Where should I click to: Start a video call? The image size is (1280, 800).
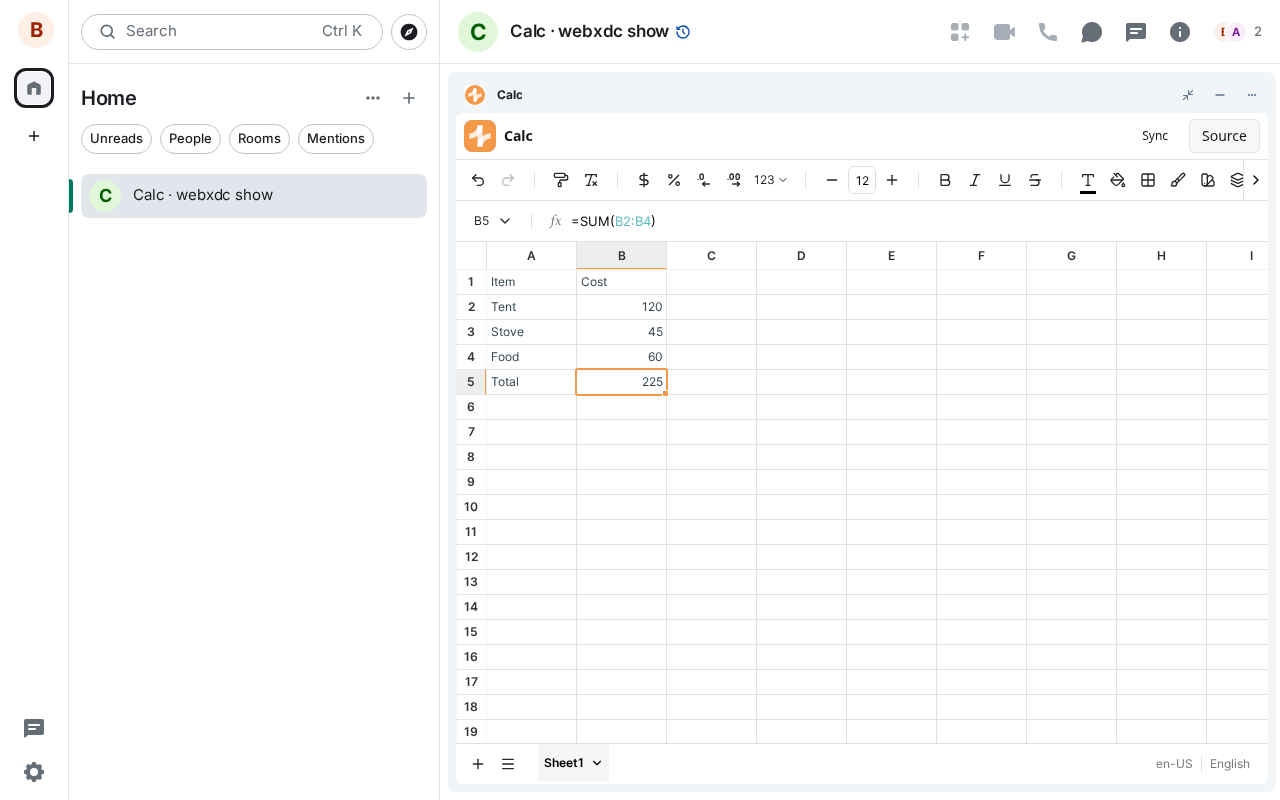pos(1004,32)
